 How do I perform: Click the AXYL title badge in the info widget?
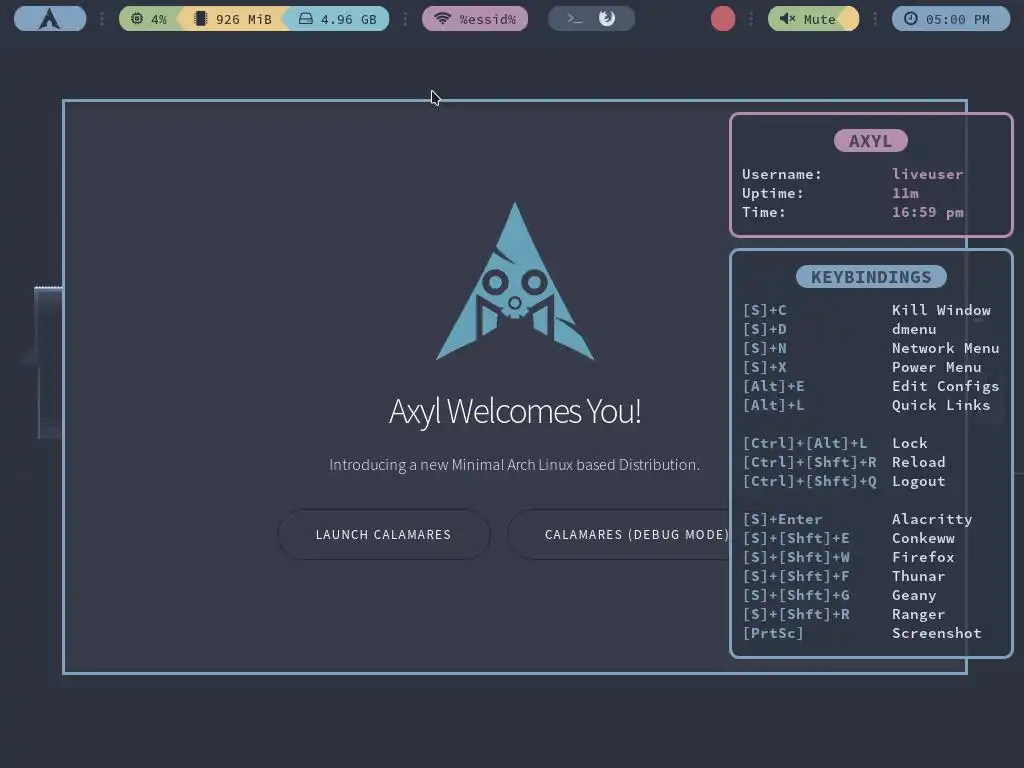pos(871,140)
